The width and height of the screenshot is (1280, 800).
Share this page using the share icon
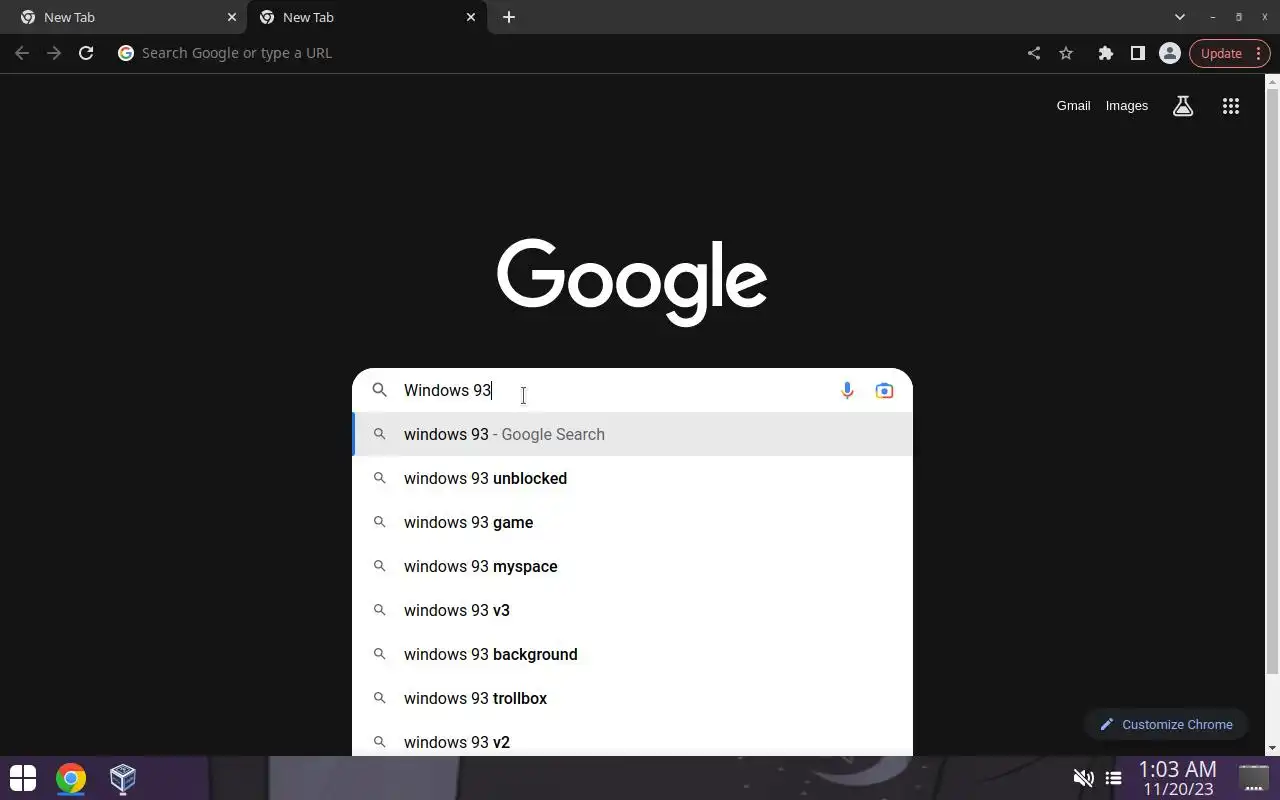(1034, 53)
